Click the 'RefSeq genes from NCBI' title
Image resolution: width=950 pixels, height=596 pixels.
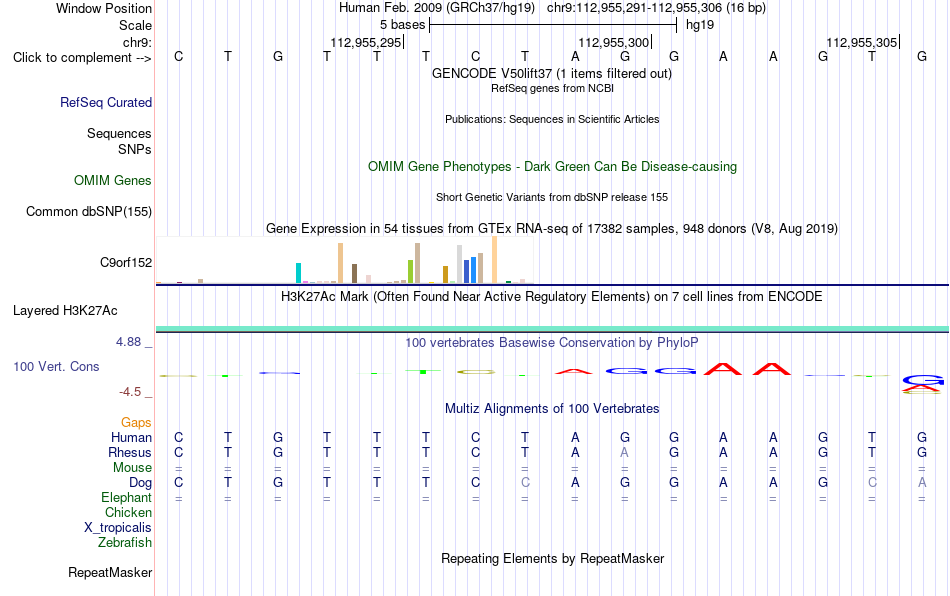tap(552, 88)
